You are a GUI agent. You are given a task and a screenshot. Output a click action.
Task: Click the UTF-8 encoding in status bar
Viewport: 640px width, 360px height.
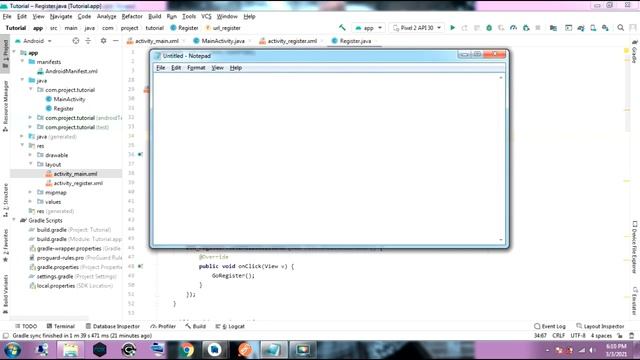(578, 336)
